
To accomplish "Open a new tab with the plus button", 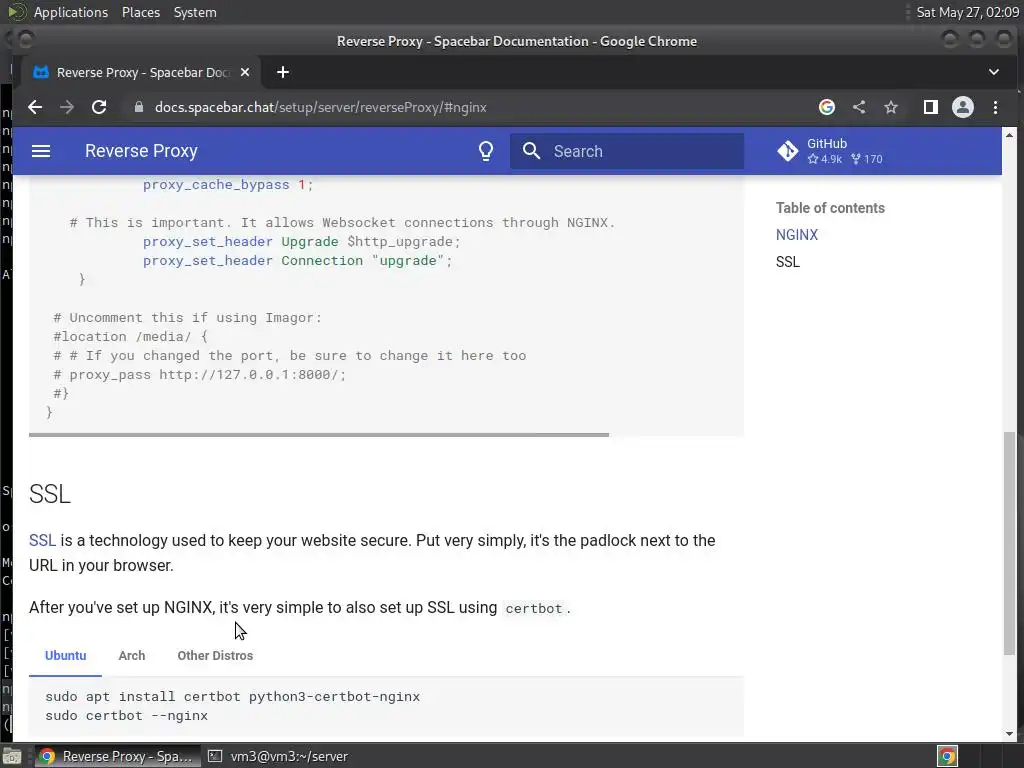I will pyautogui.click(x=283, y=72).
